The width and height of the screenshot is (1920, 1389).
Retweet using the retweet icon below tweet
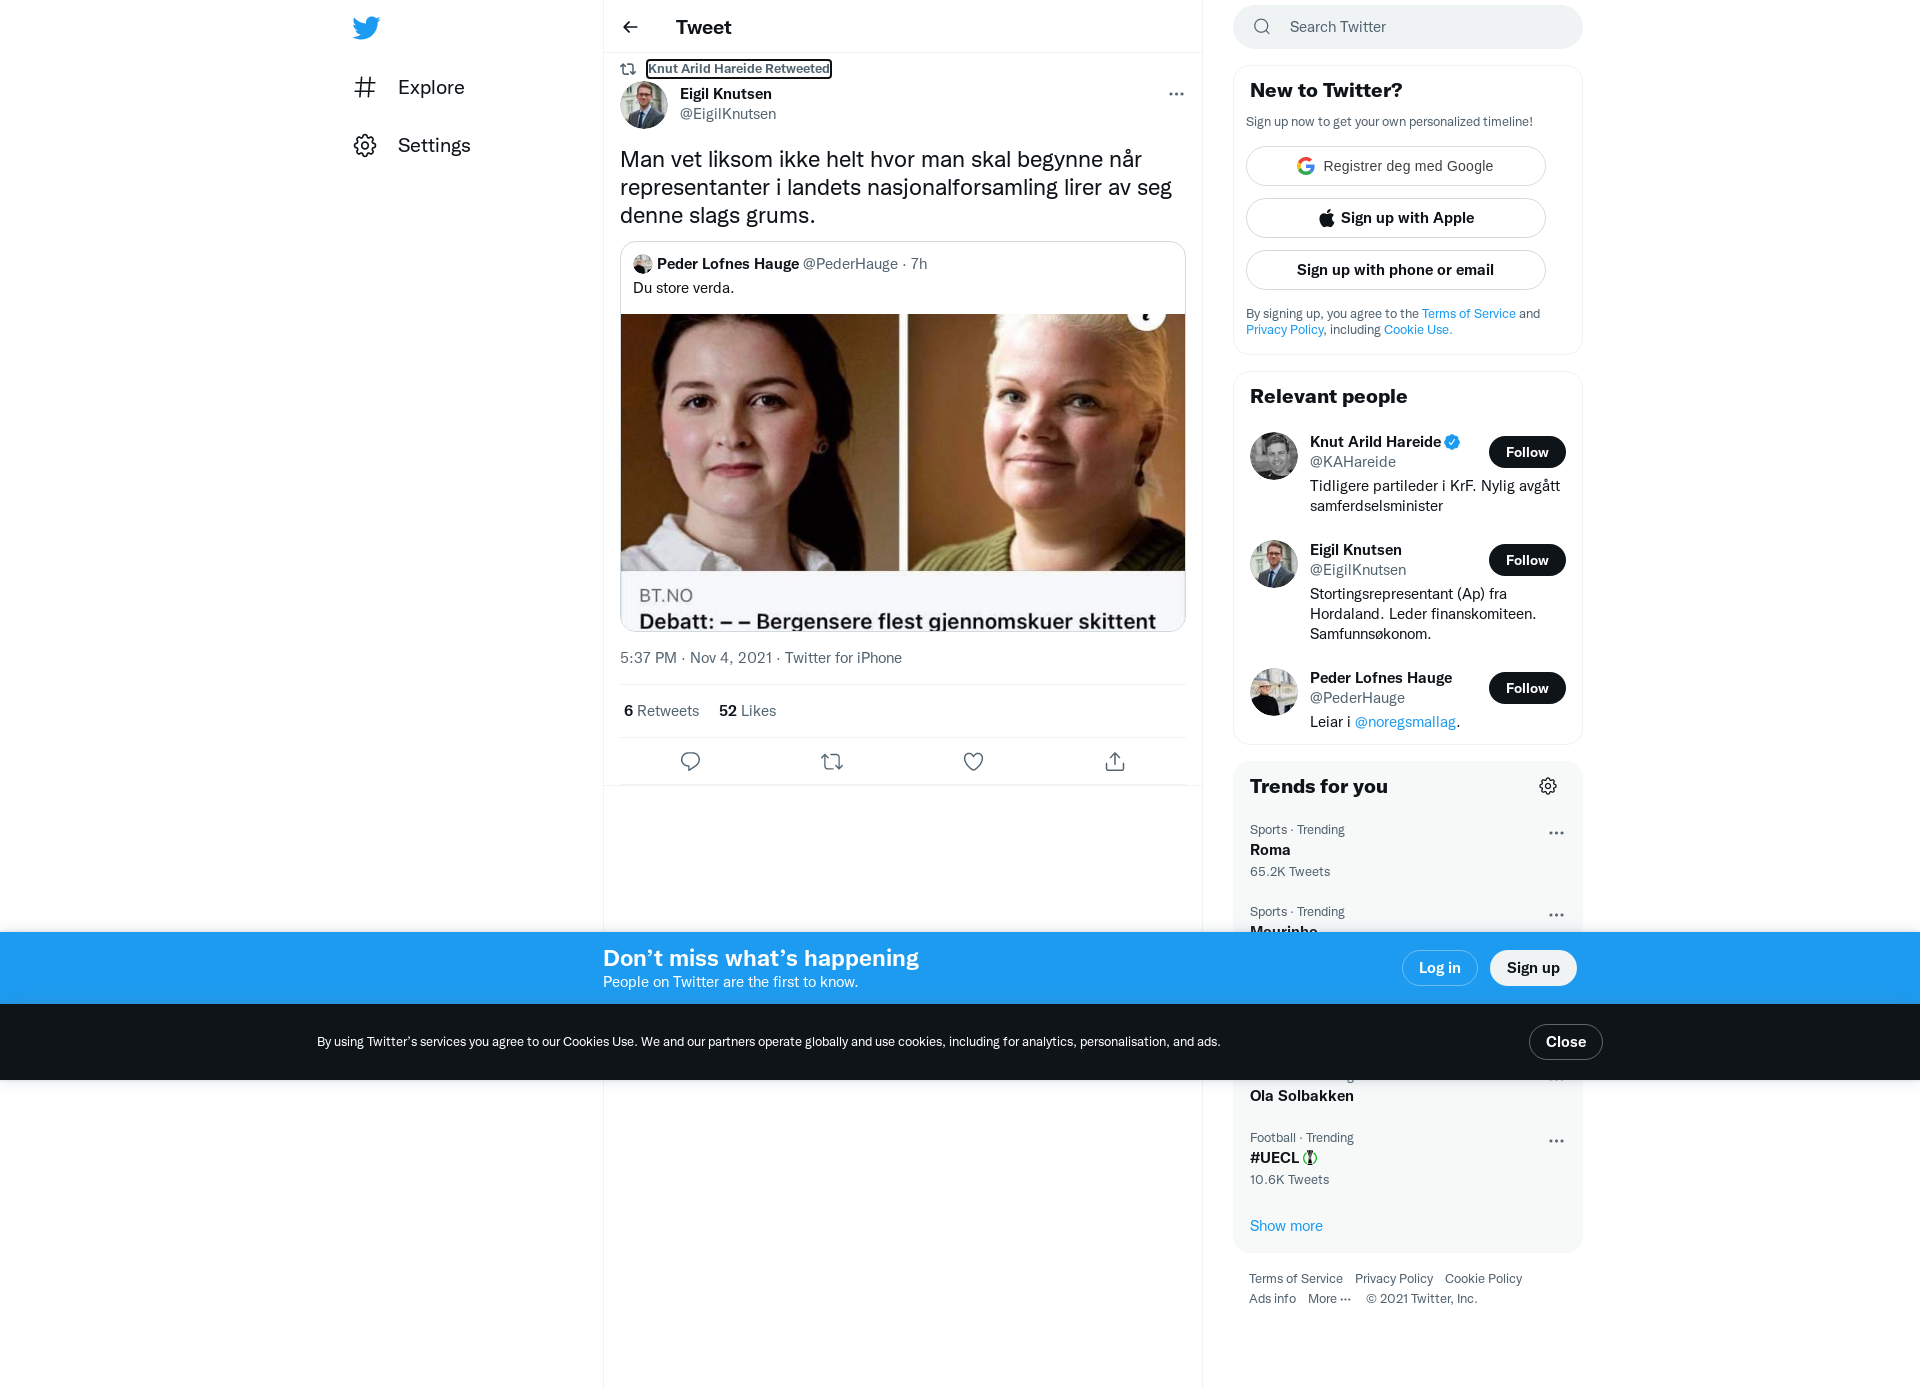pos(832,762)
